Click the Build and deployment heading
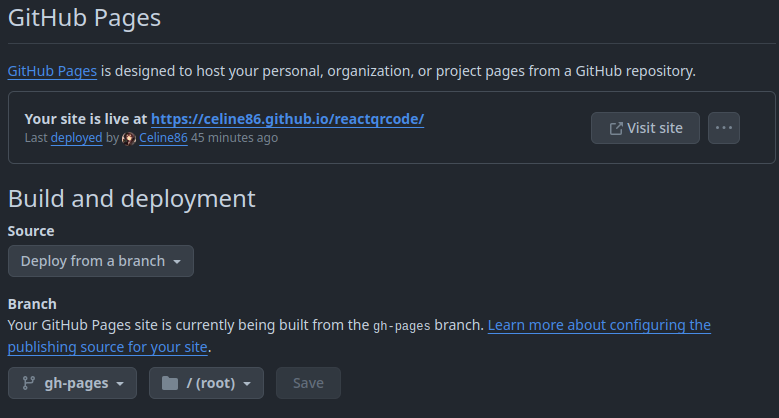Viewport: 779px width, 418px height. [132, 199]
